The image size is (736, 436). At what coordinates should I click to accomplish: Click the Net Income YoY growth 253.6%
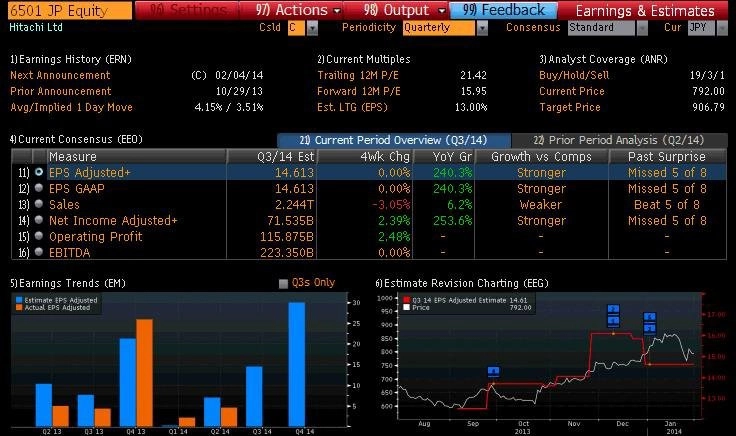452,221
